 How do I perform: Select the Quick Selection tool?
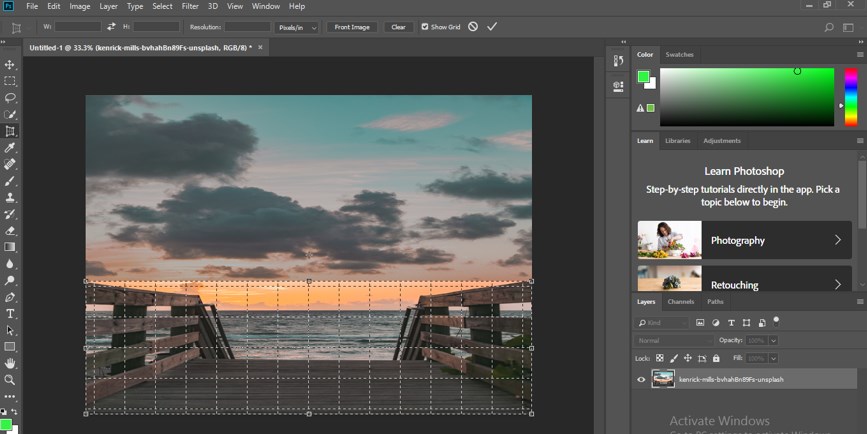(10, 114)
